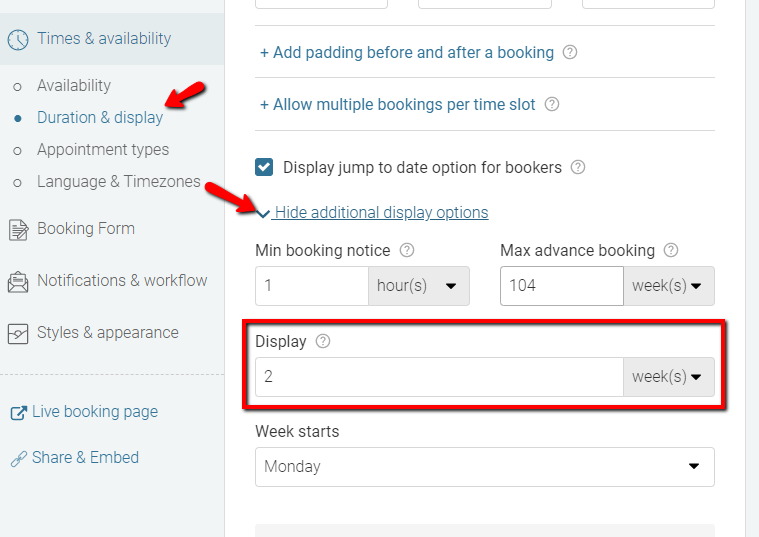759x537 pixels.
Task: Click the Notifications & workflow envelope icon
Action: click(x=18, y=282)
